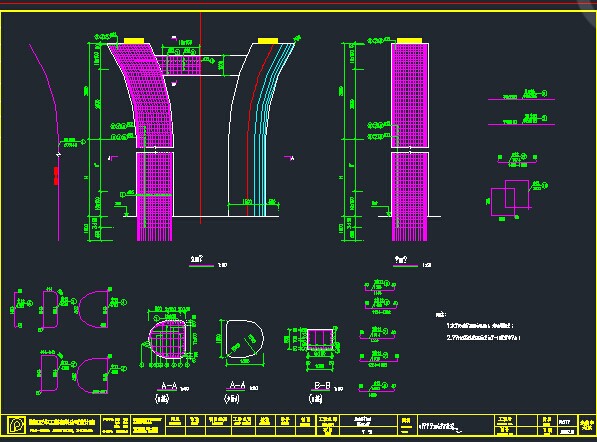Click the notes text block on the right
Screen dimensions: 597x442
click(478, 327)
